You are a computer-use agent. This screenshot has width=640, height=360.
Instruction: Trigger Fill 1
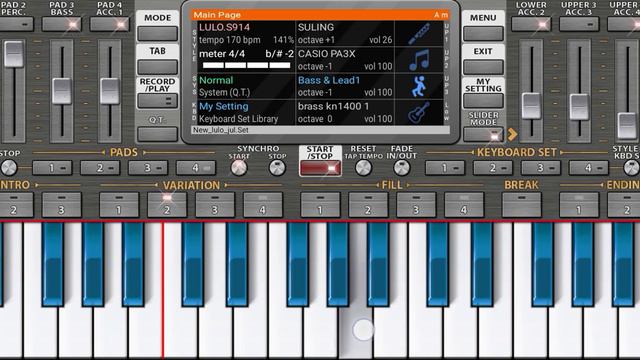pos(320,204)
